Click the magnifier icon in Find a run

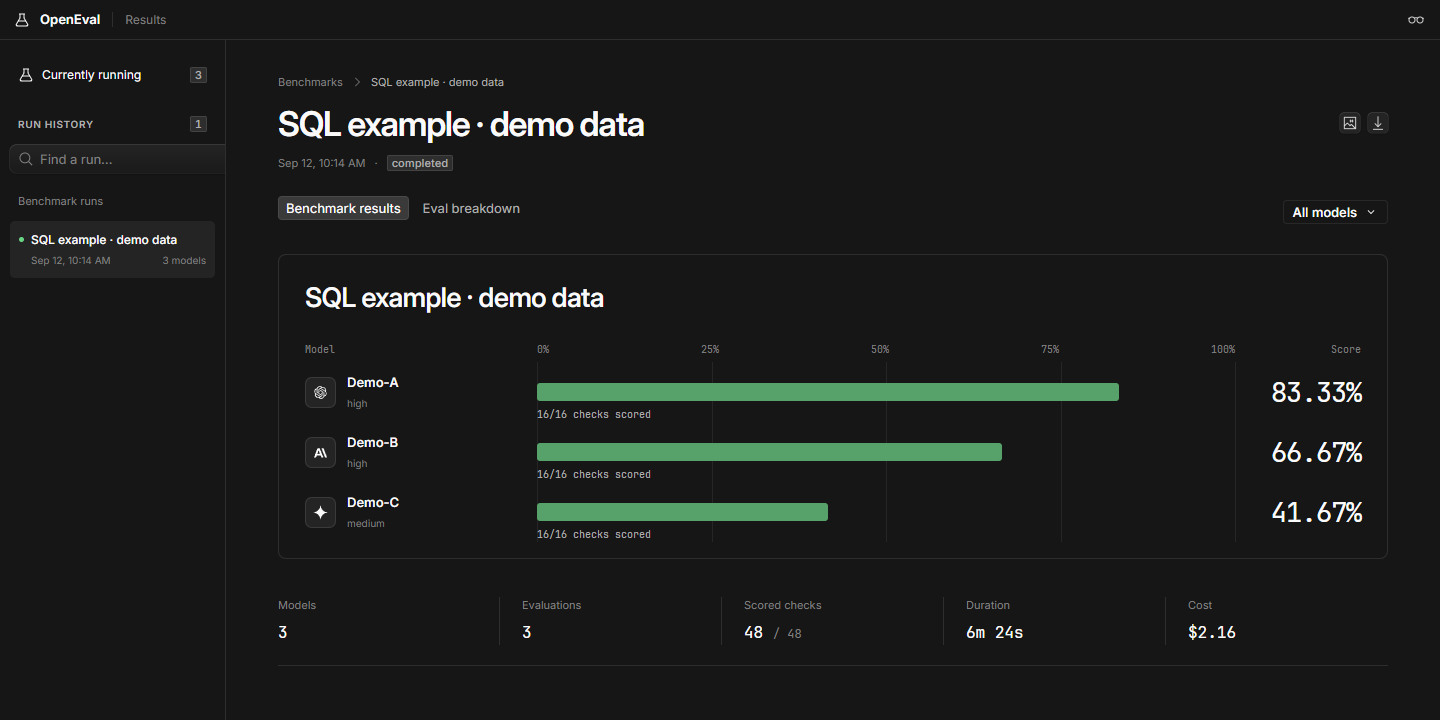tap(26, 159)
